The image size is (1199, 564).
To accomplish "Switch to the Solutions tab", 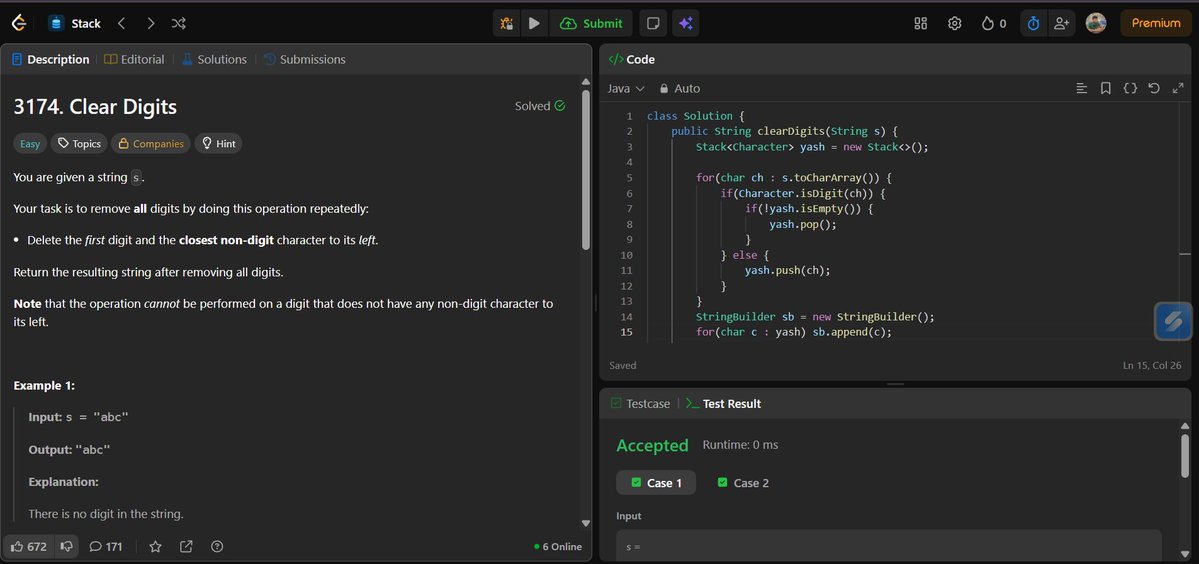I will click(x=214, y=60).
